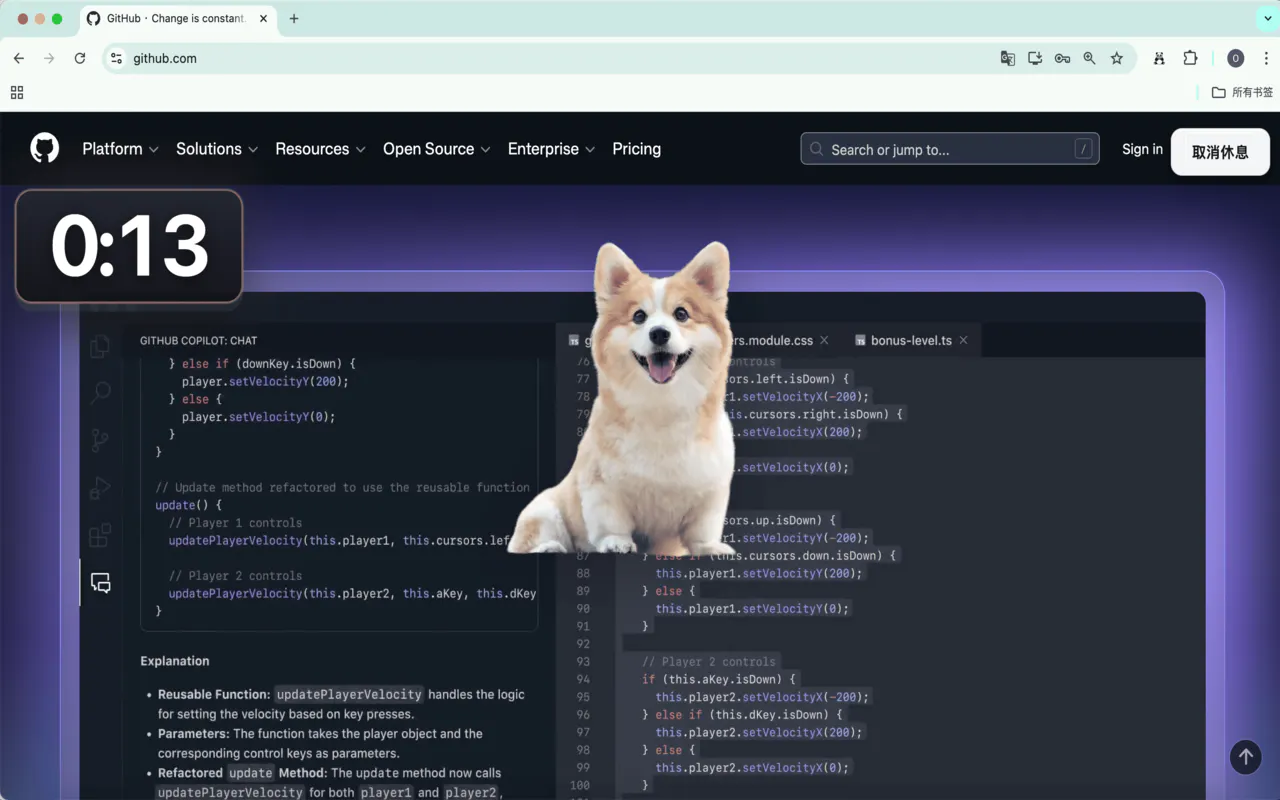Click the "// Update method refactored" comment line
This screenshot has height=800, width=1280.
coord(343,488)
